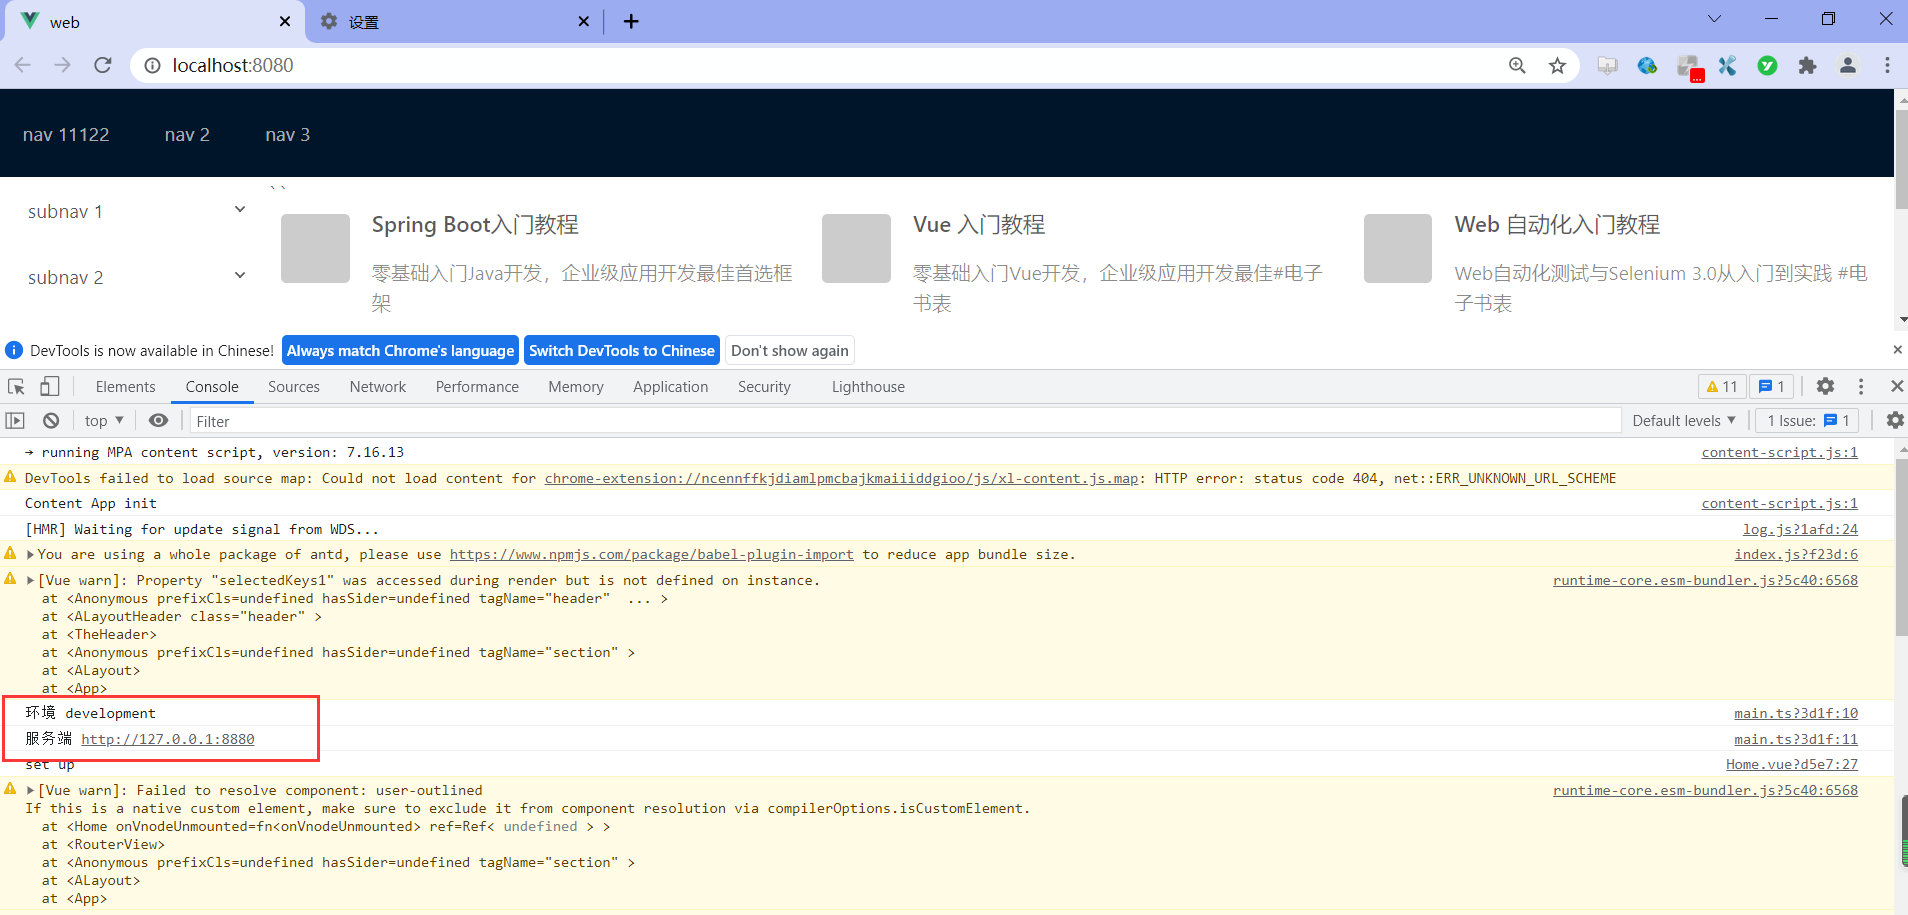Open a new browser tab

(x=631, y=21)
